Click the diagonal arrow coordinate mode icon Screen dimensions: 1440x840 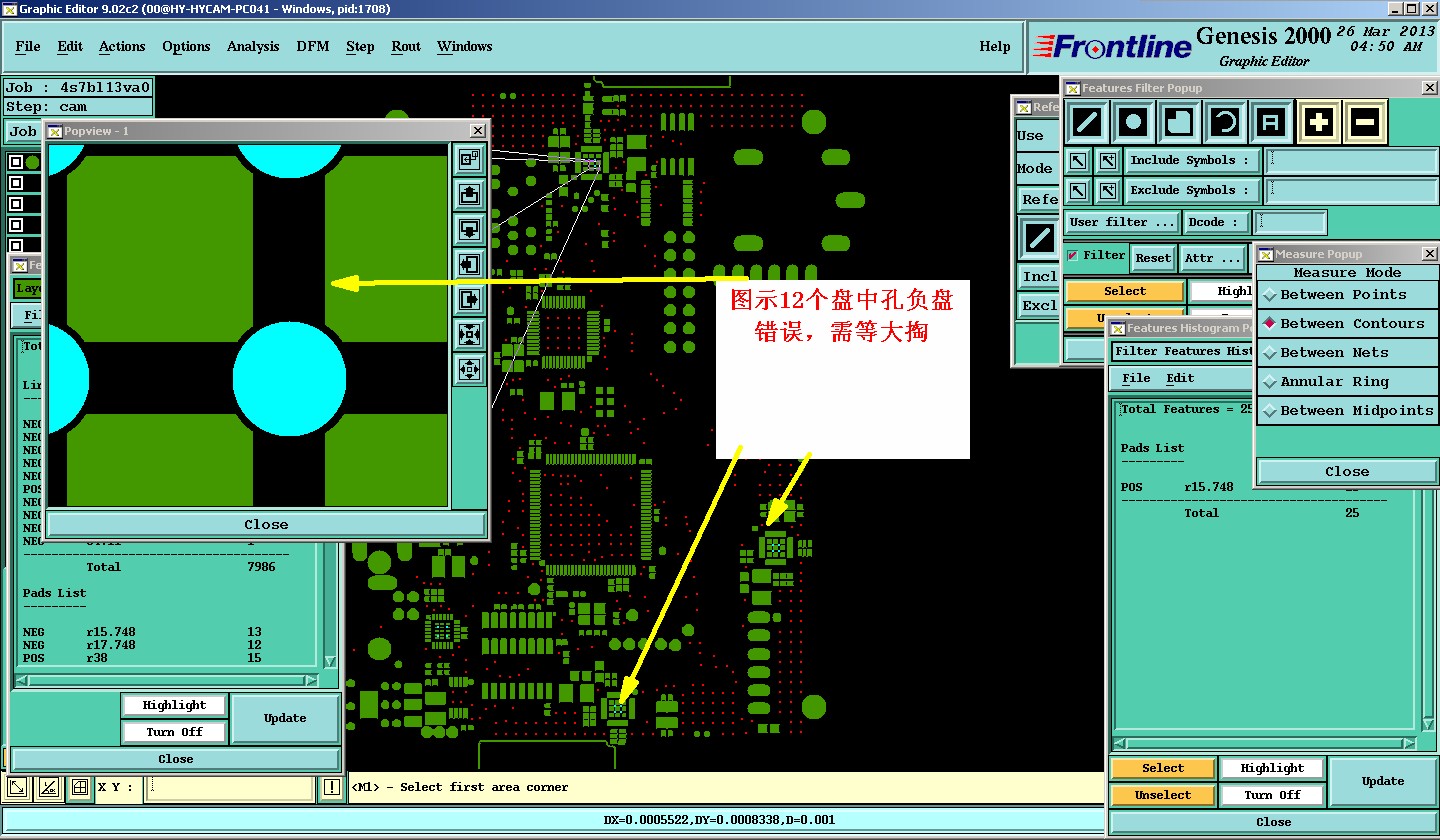tap(18, 788)
